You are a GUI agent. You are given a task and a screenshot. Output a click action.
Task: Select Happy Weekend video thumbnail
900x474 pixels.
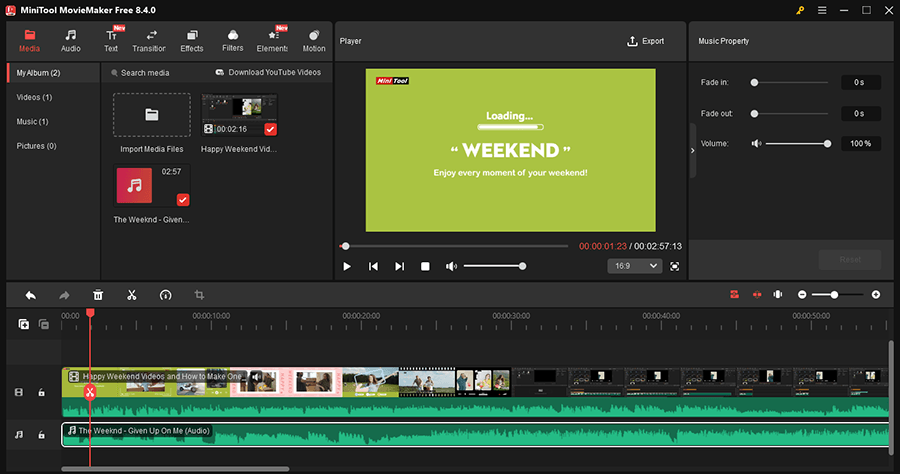point(239,115)
